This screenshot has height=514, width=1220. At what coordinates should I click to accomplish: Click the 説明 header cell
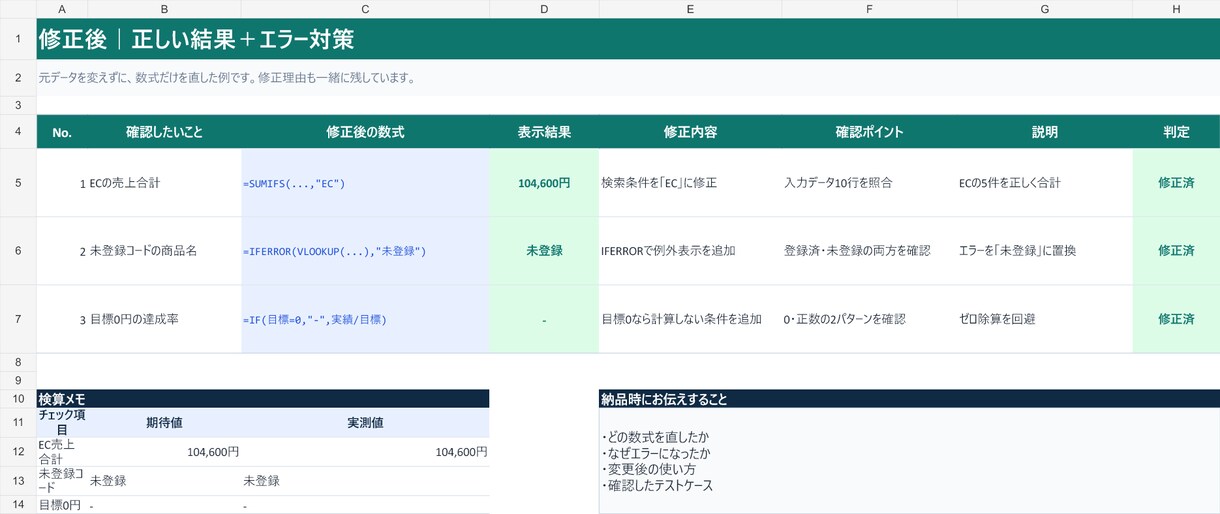pos(1044,132)
